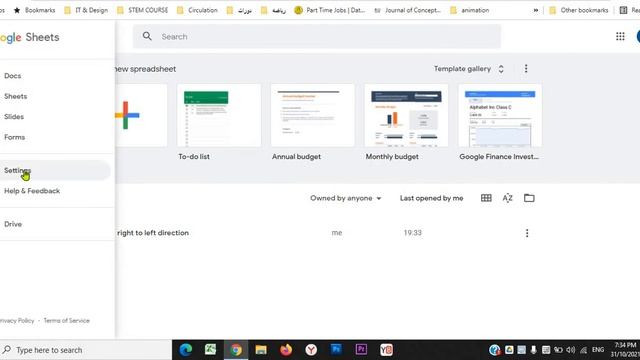Open the Monthly budget template
The image size is (640, 360).
[406, 116]
